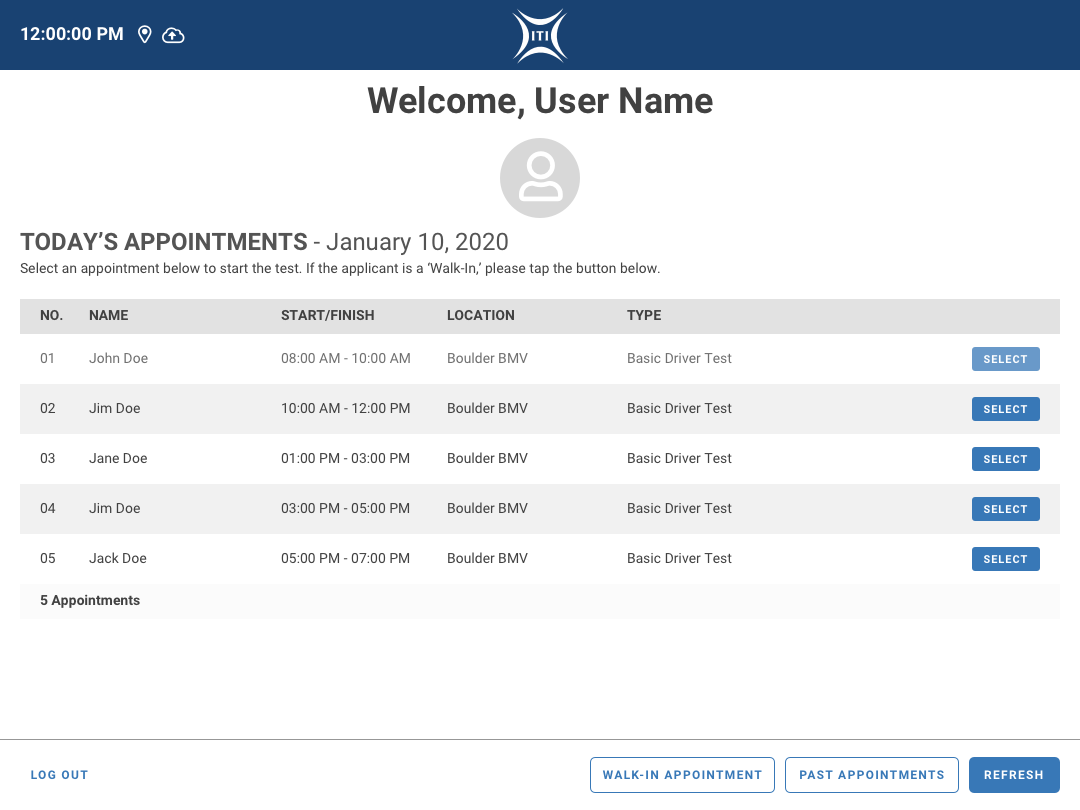Click the START/FINISH column header
The image size is (1080, 810).
click(327, 315)
